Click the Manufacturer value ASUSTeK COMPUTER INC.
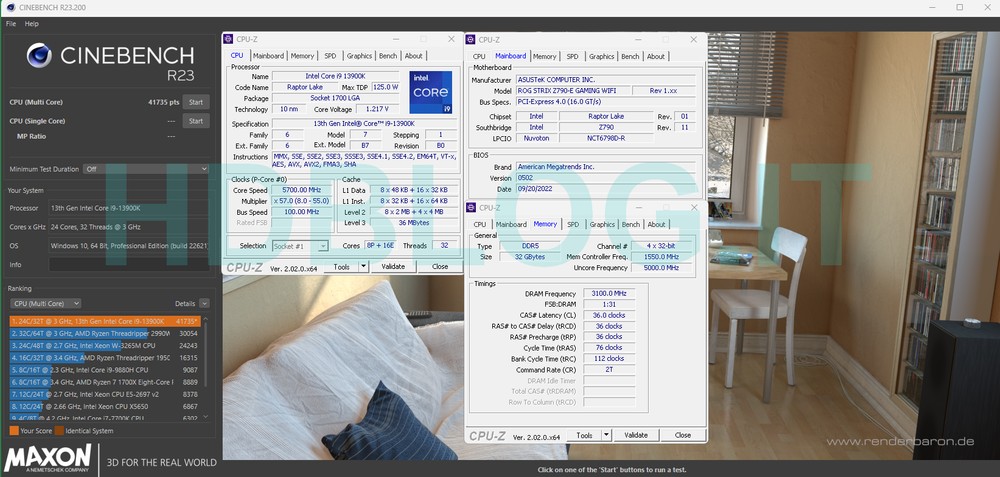Viewport: 1000px width, 477px height. pyautogui.click(x=605, y=80)
